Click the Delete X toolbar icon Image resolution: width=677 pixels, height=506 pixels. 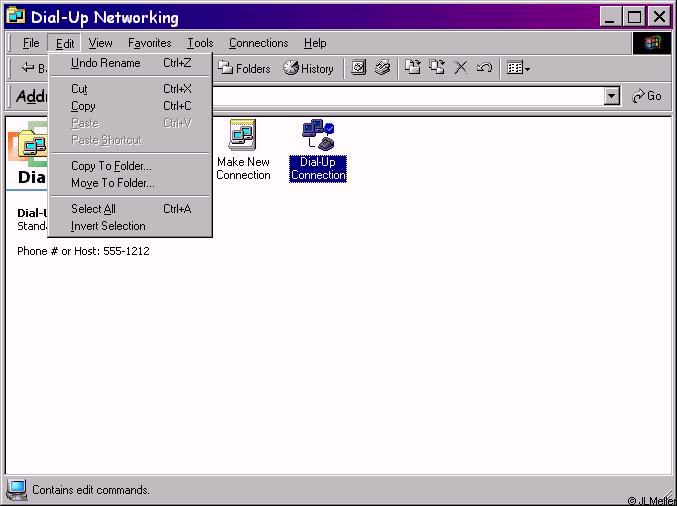click(x=461, y=68)
